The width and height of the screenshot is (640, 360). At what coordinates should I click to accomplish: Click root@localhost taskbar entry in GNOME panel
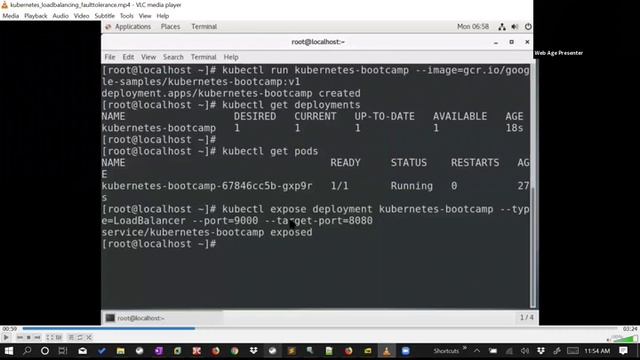point(162,318)
